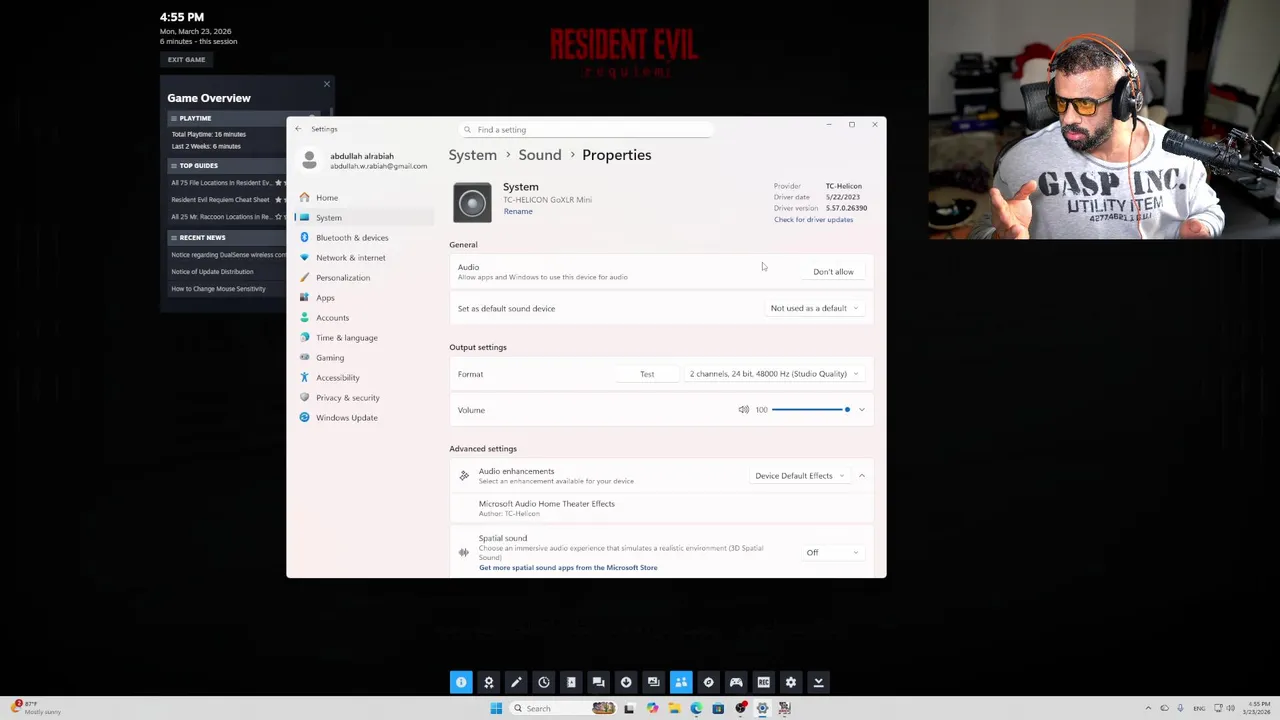Go back with the Settings back arrow
Screen dimensions: 1280x720
pyautogui.click(x=298, y=129)
